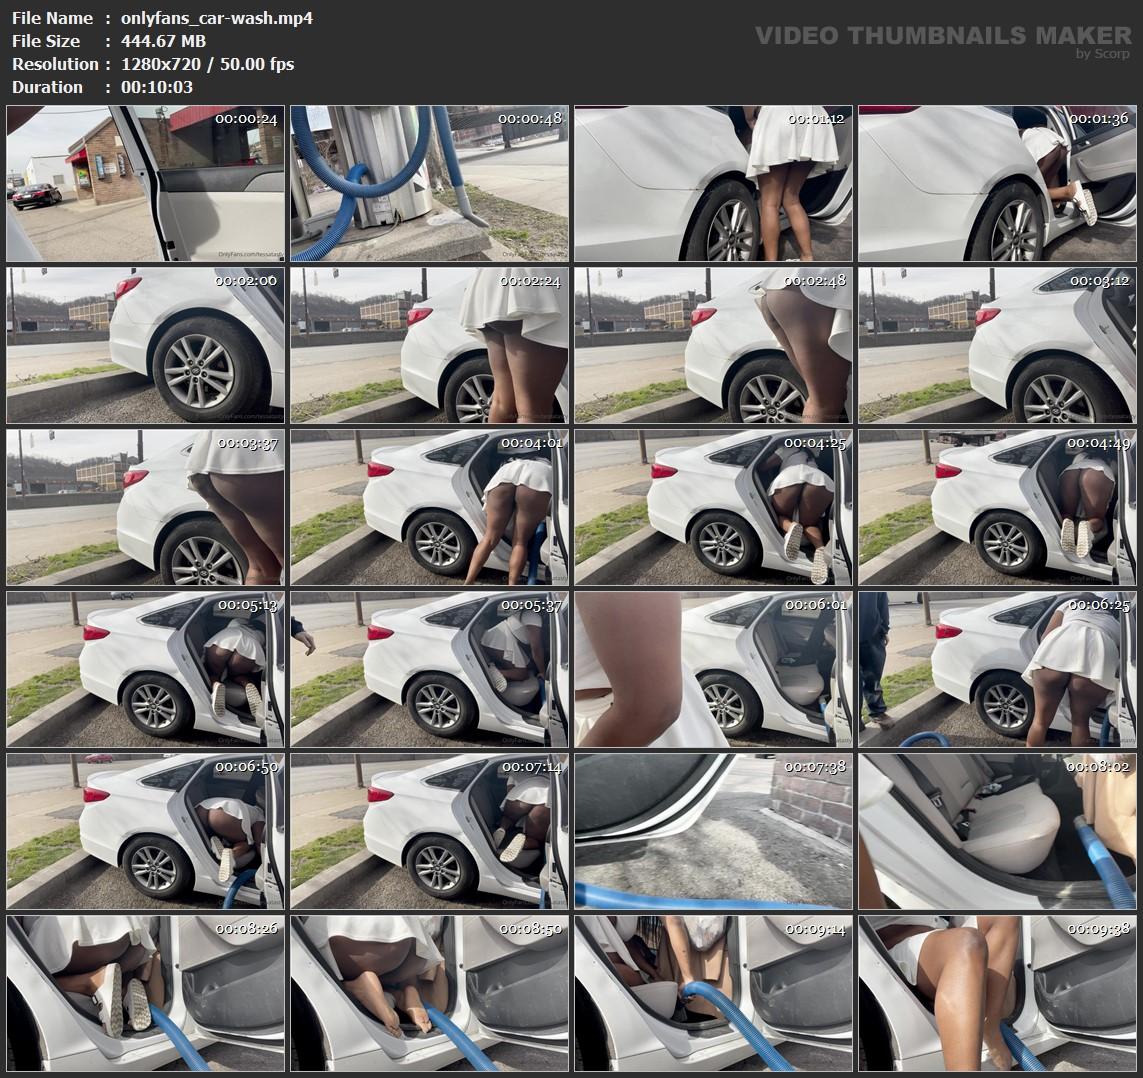Click the duration value 00:10:03
Viewport: 1143px width, 1078px height.
pyautogui.click(x=157, y=87)
